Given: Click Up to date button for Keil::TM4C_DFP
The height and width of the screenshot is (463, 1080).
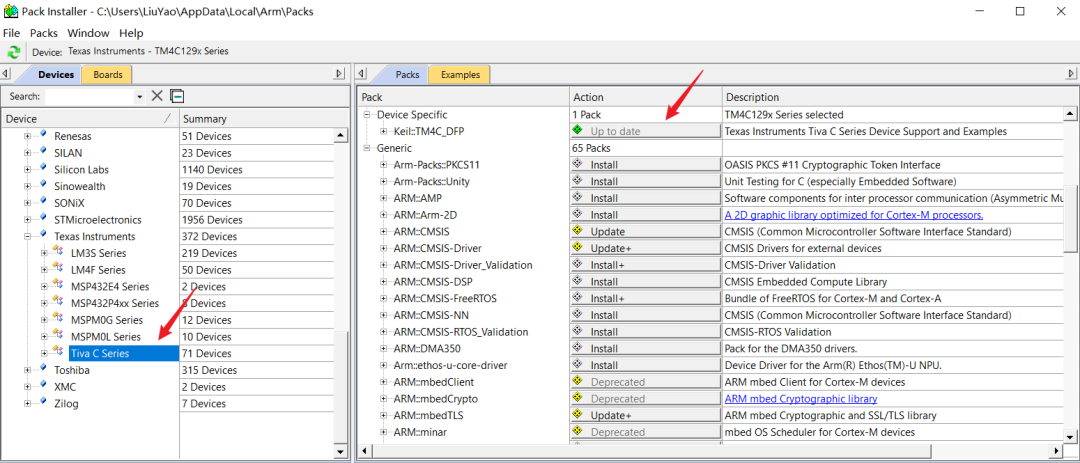Looking at the screenshot, I should tap(645, 131).
